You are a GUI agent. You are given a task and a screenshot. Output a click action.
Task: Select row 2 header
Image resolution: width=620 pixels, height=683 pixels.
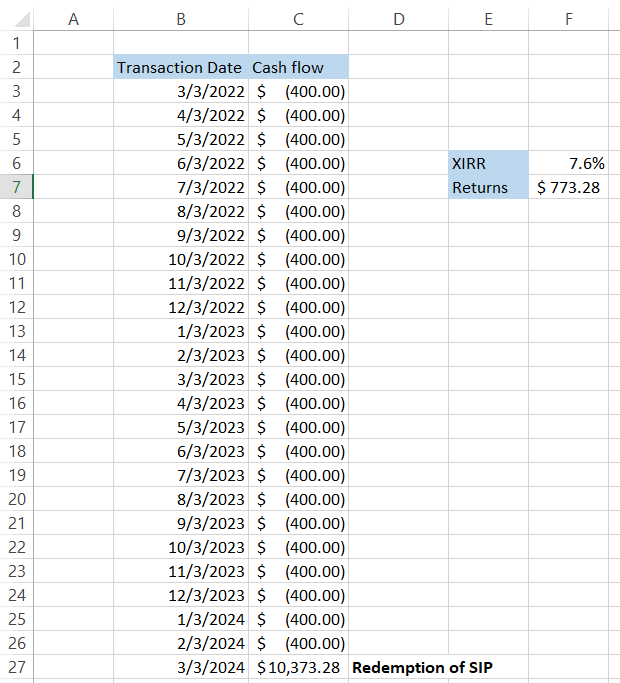[x=17, y=67]
